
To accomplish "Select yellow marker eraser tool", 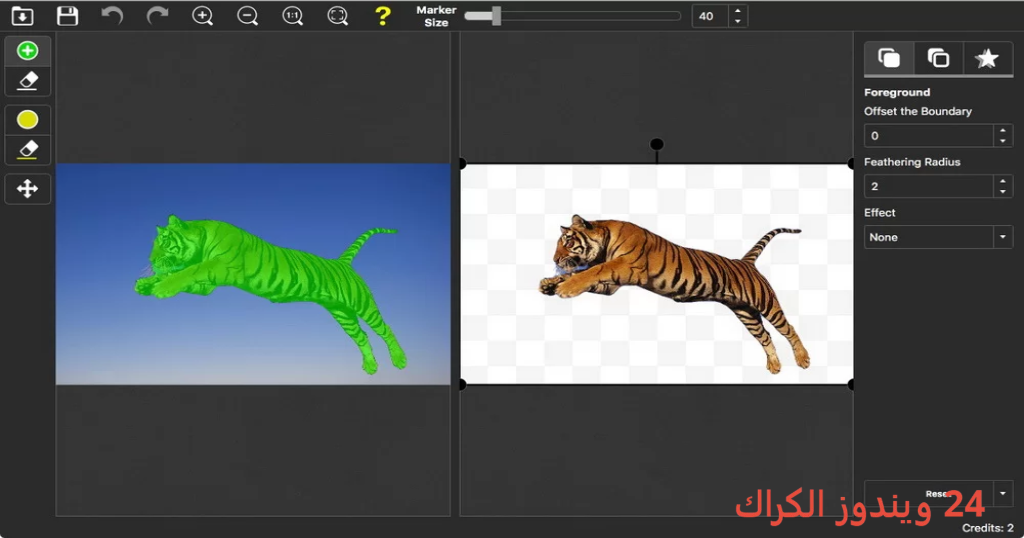I will [27, 150].
